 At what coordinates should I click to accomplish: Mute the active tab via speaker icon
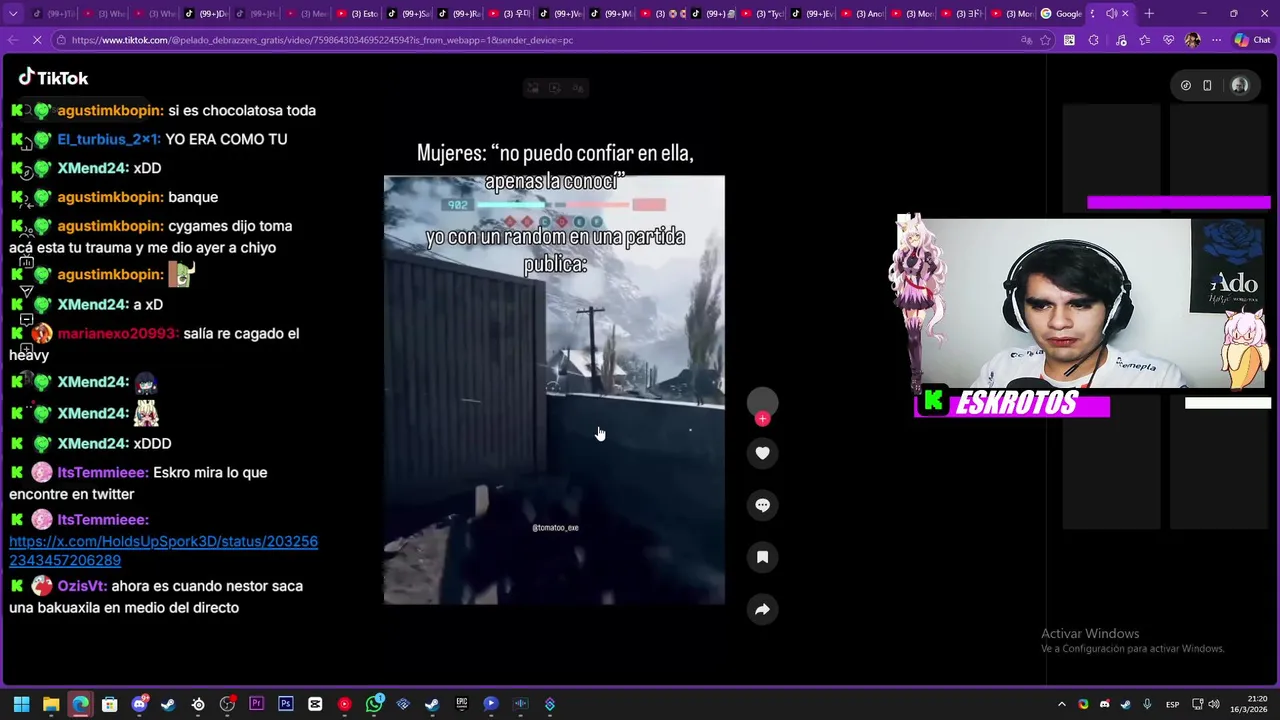pyautogui.click(x=1111, y=14)
